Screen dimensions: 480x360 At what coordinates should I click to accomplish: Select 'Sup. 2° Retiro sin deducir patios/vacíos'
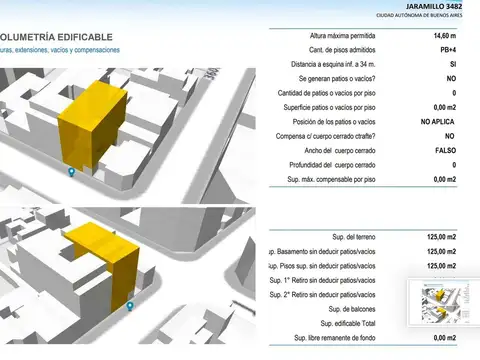322,295
